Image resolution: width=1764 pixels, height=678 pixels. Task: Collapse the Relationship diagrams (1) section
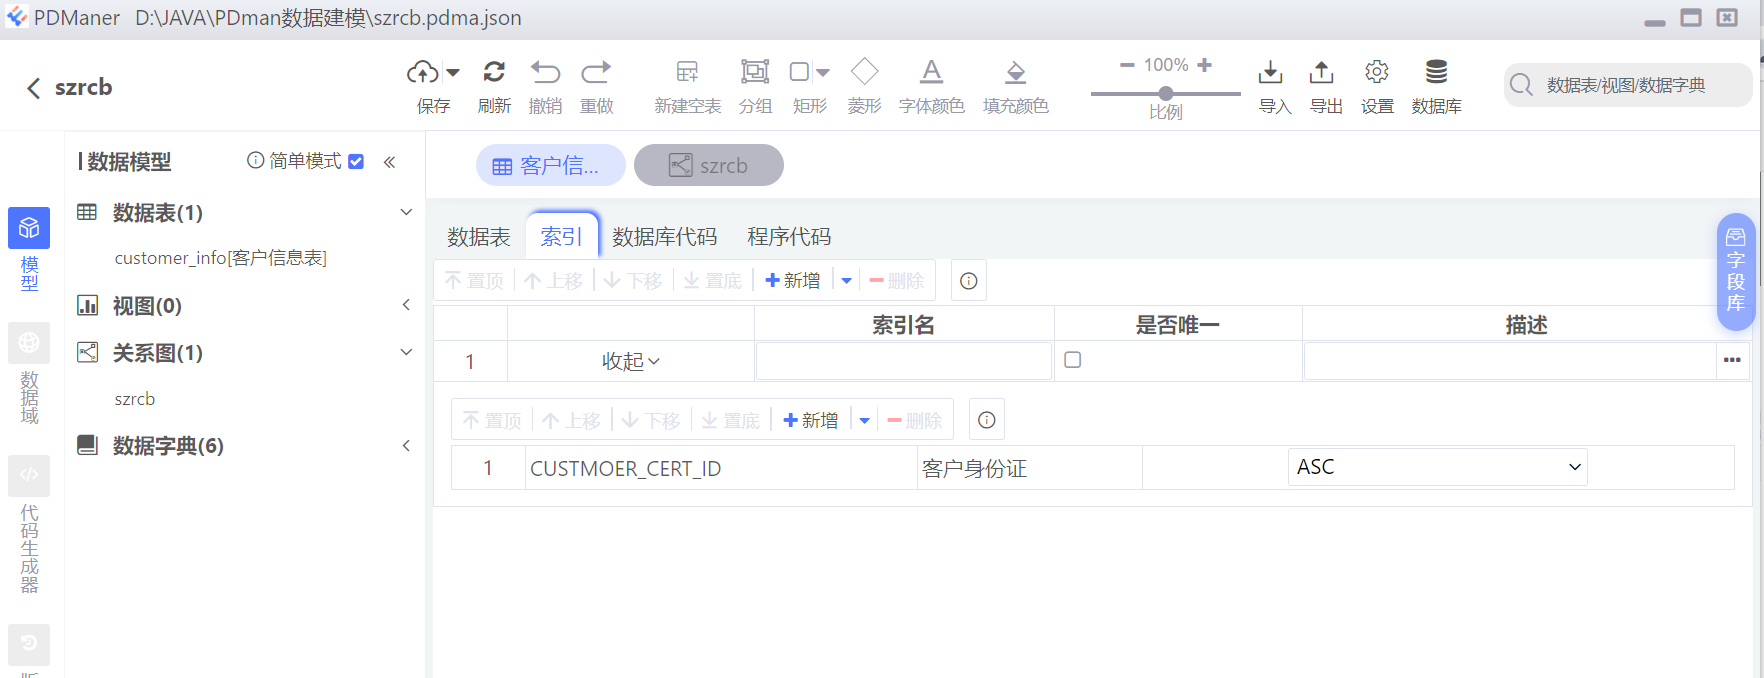click(x=406, y=352)
